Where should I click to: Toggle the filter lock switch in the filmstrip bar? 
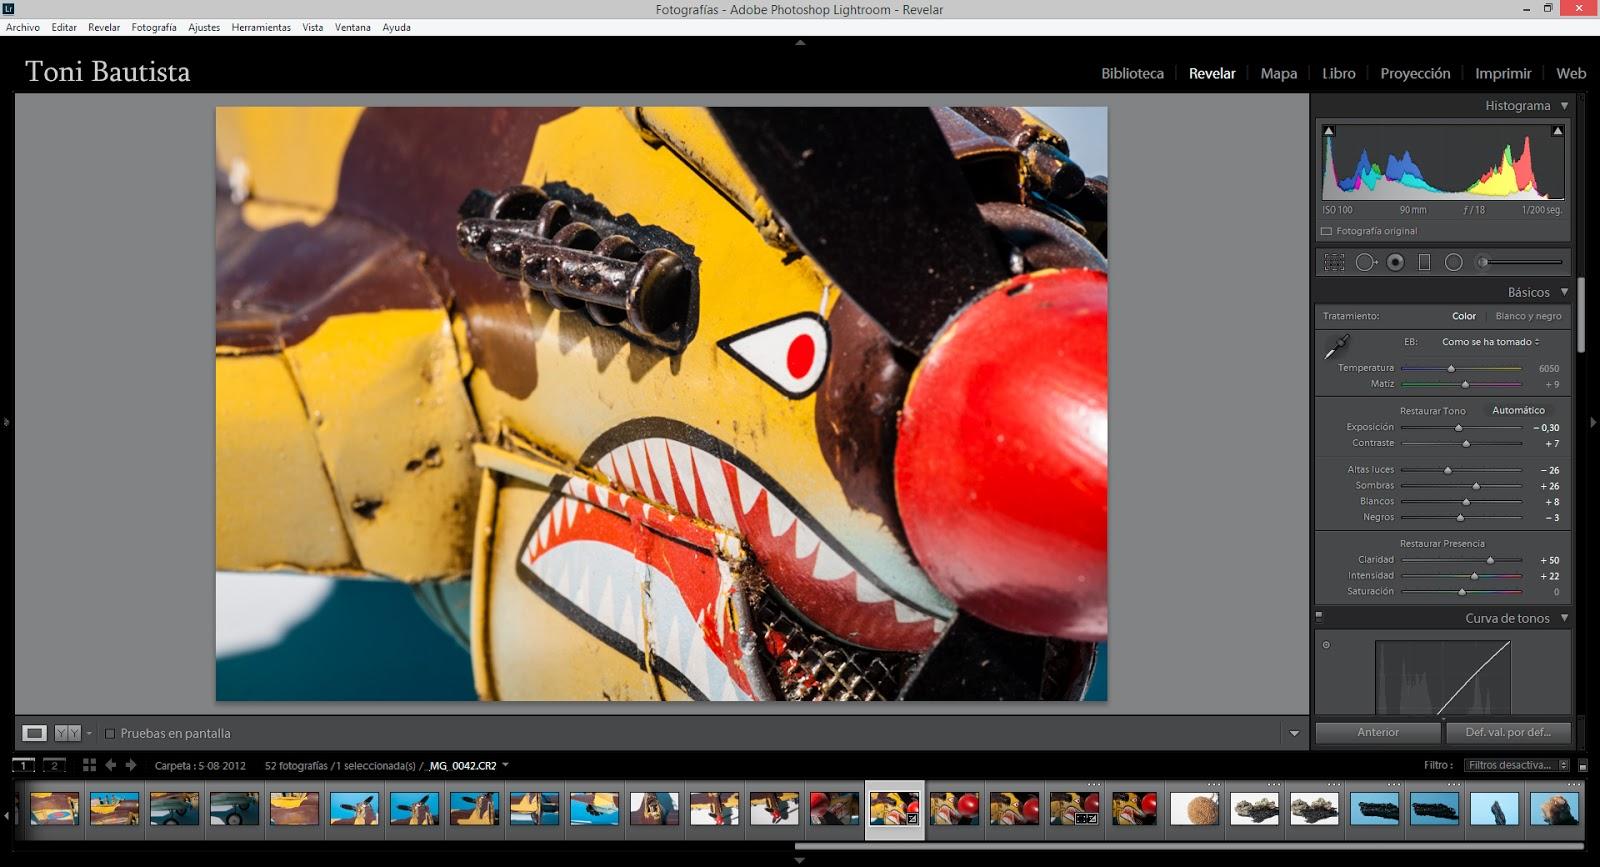[x=1583, y=766]
